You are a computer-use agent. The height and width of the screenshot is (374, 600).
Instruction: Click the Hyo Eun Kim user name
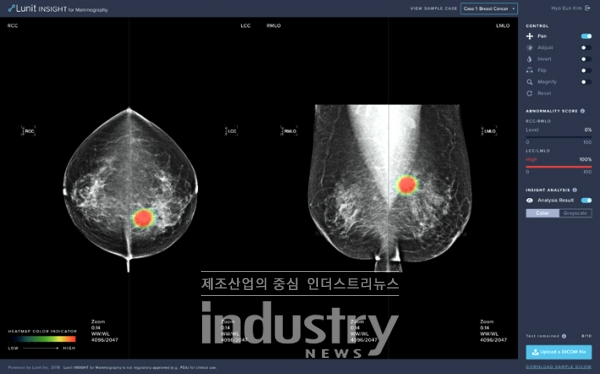566,8
